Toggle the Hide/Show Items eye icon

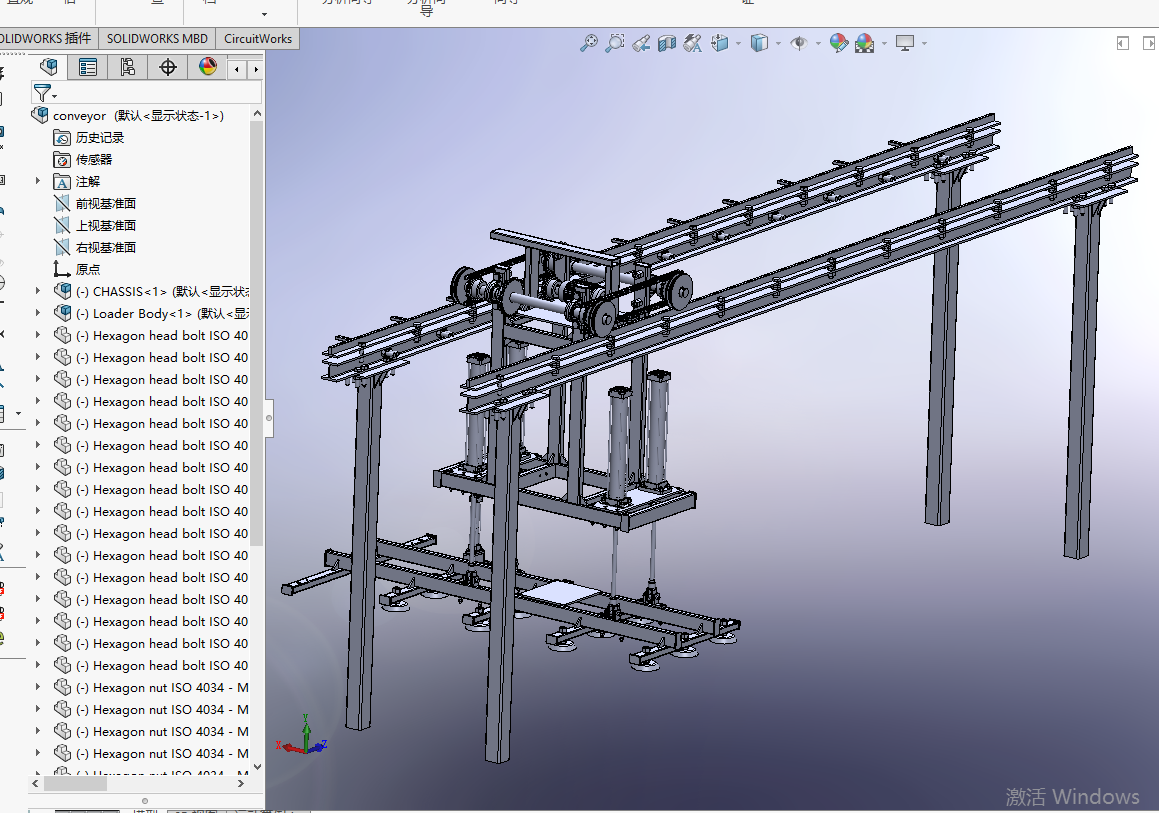[798, 43]
